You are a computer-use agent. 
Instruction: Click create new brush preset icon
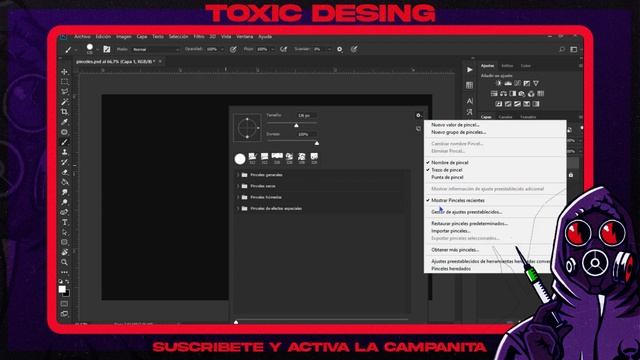pyautogui.click(x=418, y=129)
